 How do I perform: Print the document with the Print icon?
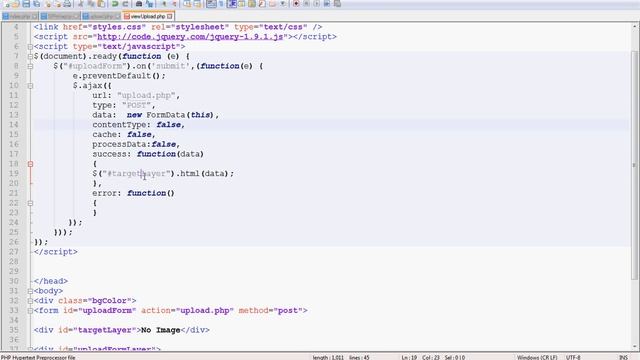(x=67, y=4)
